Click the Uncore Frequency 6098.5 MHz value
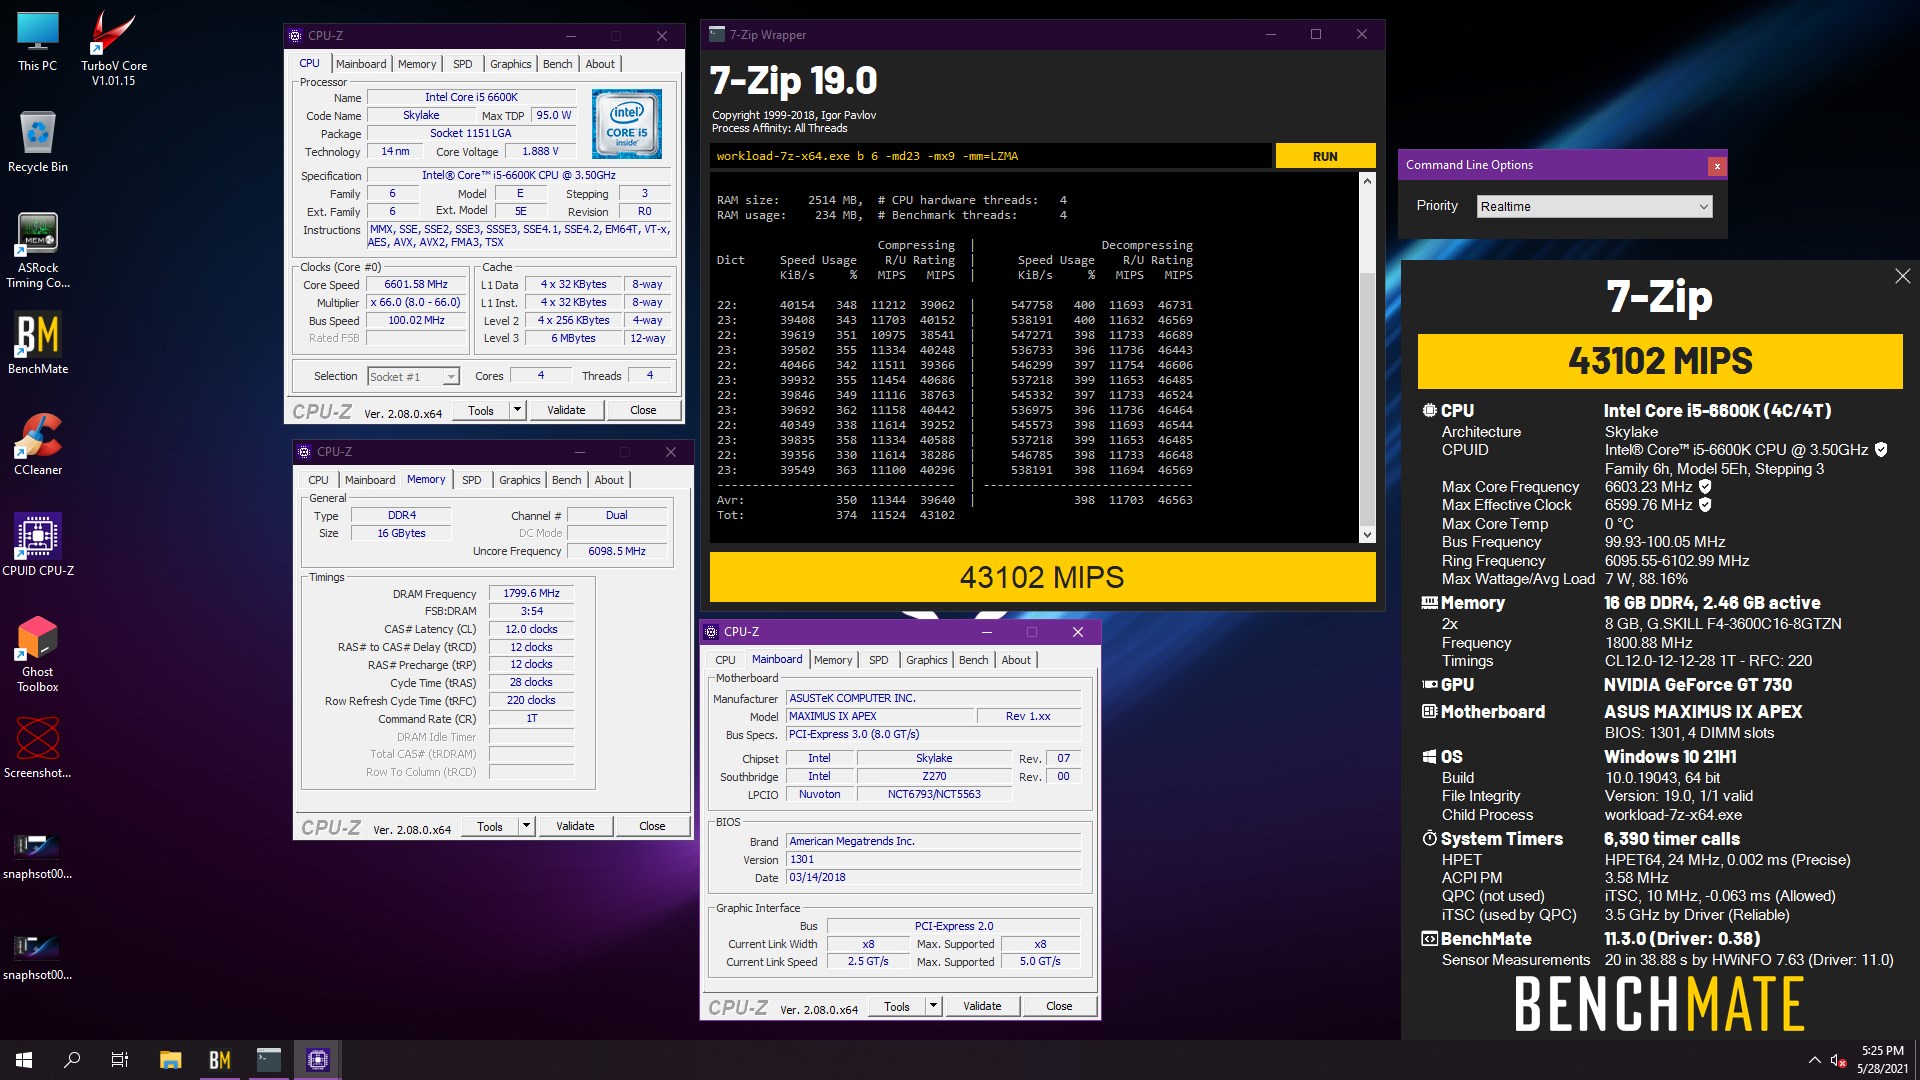The image size is (1920, 1080). 617,551
